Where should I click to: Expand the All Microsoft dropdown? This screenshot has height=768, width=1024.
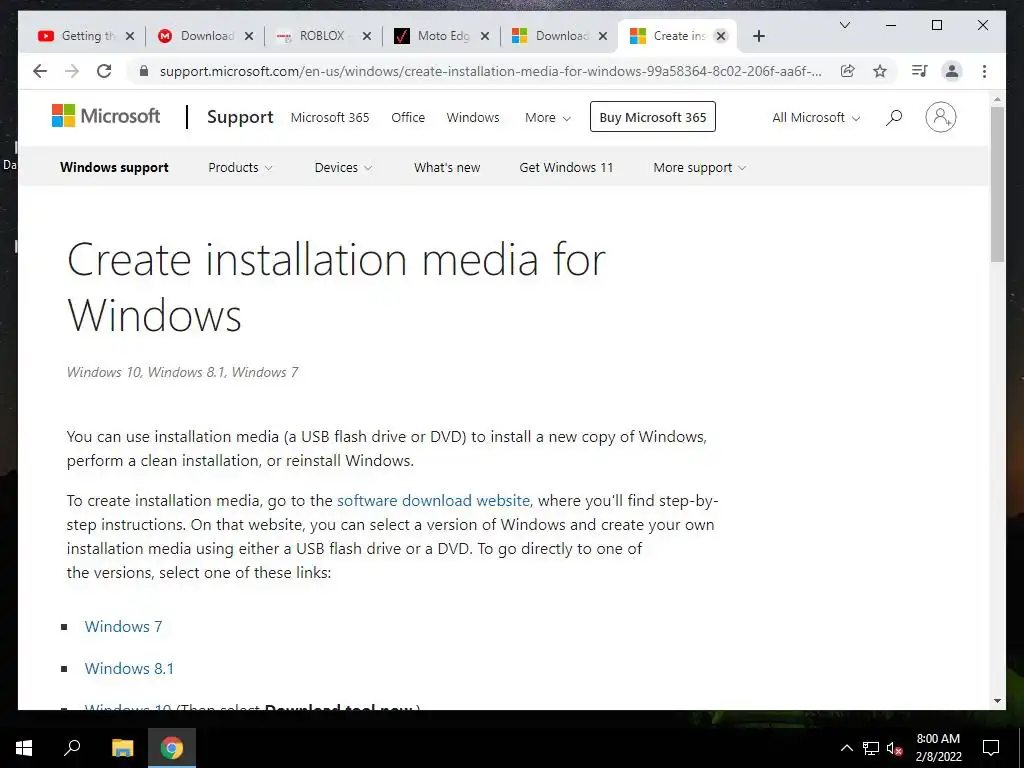pos(816,118)
